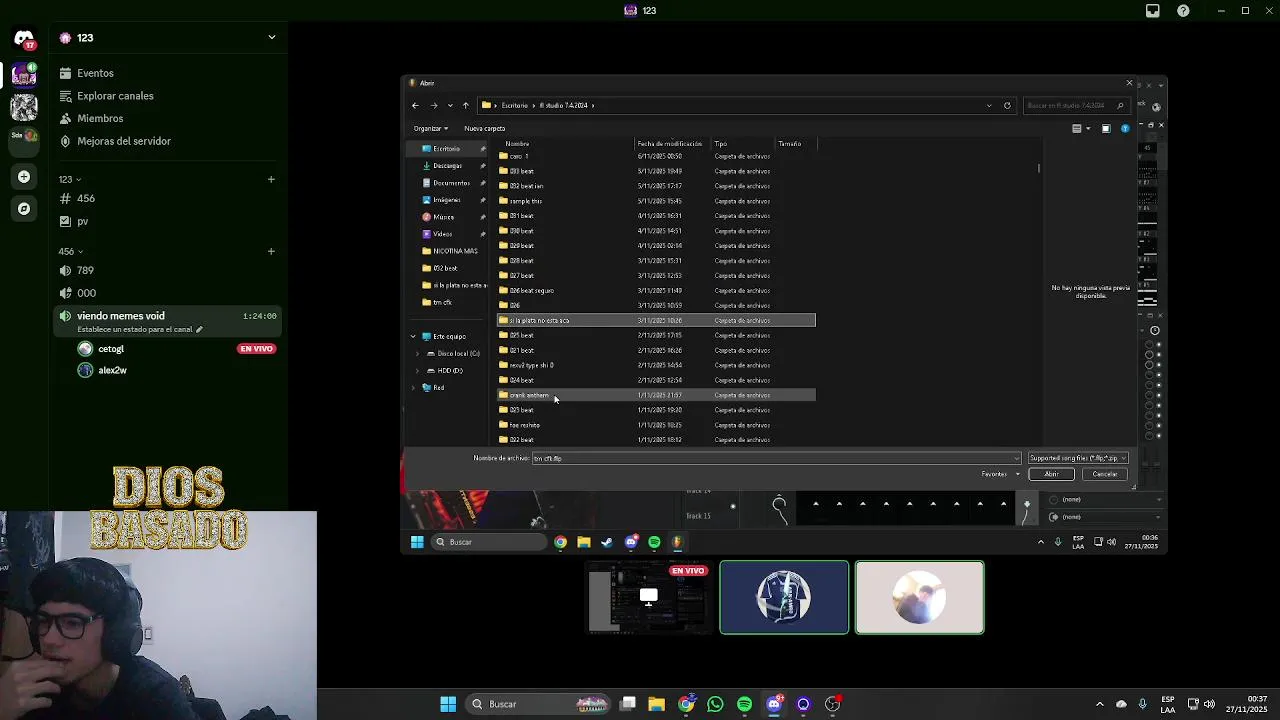The width and height of the screenshot is (1280, 720).
Task: Open Spotify from the Windows taskbar
Action: (x=744, y=704)
